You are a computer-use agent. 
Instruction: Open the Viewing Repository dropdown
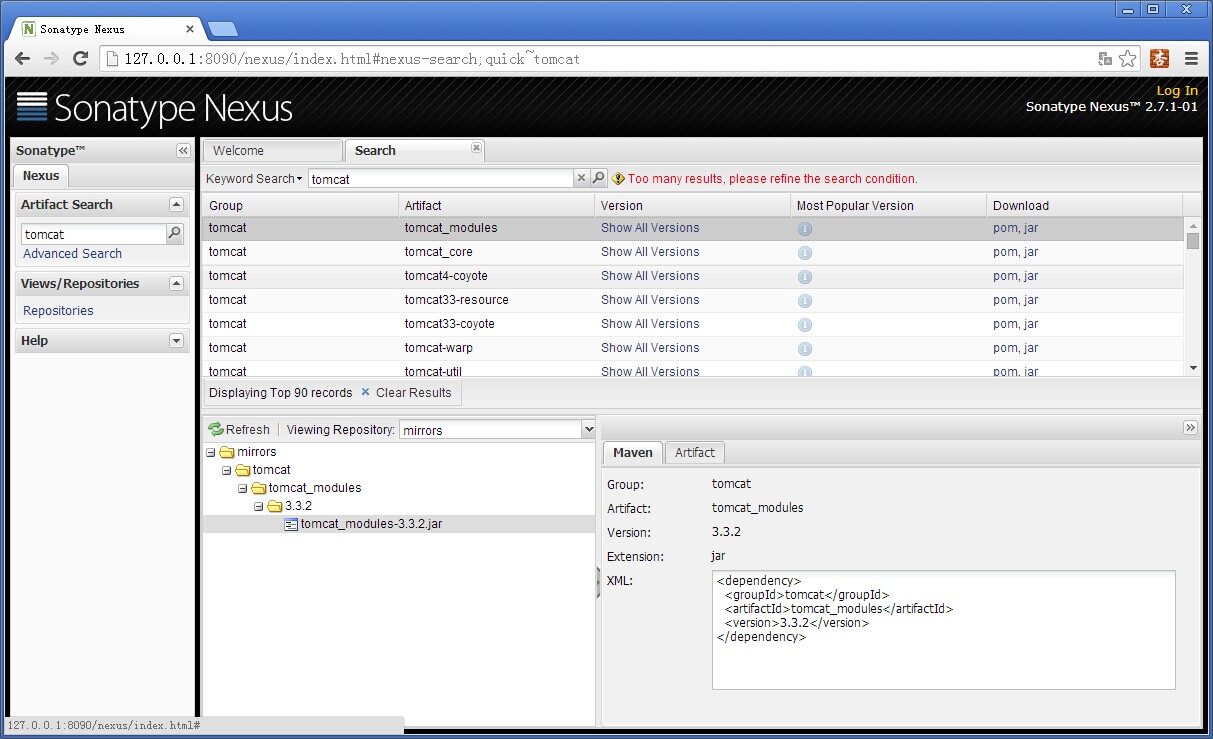588,430
